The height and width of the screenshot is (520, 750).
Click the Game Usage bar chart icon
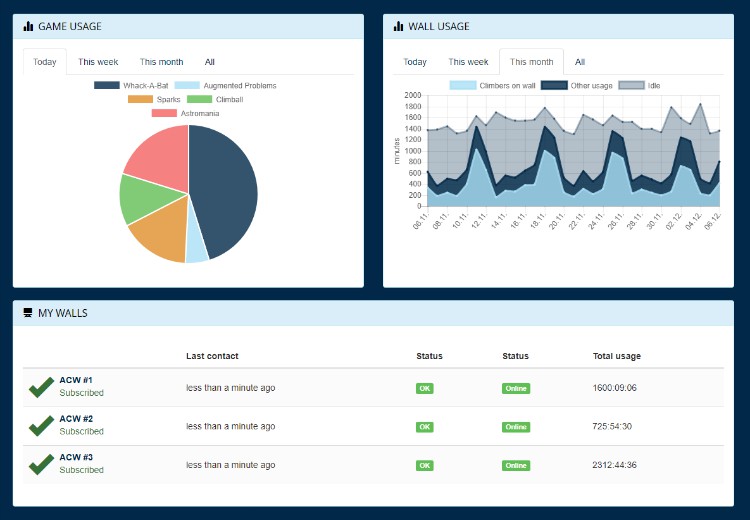[x=28, y=26]
